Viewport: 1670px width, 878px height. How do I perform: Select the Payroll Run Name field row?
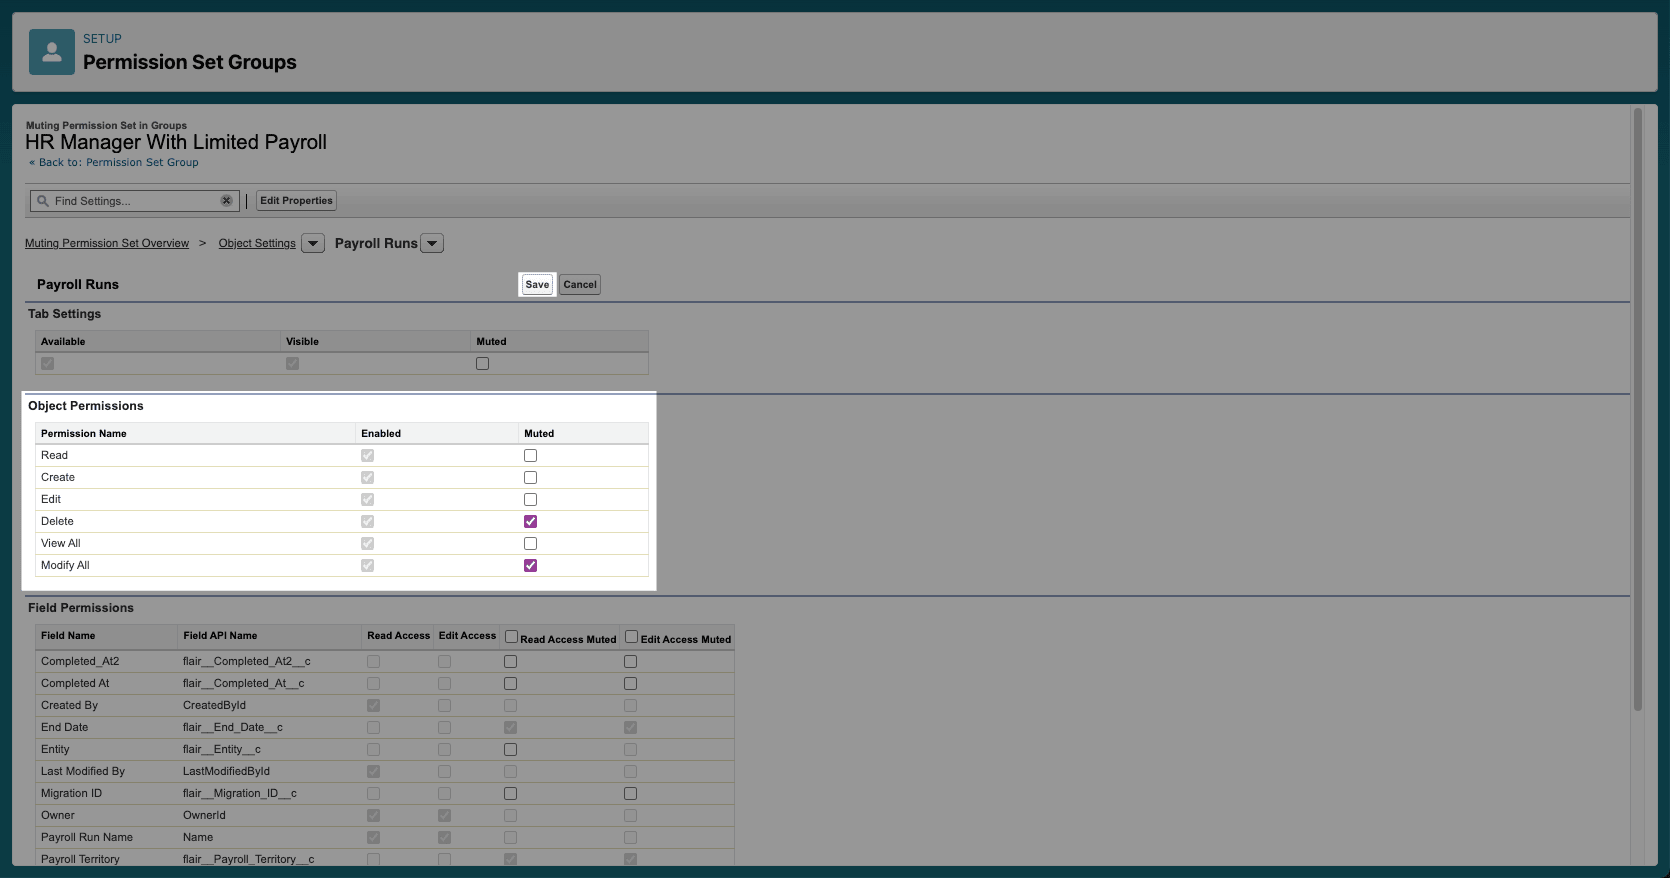coord(385,838)
